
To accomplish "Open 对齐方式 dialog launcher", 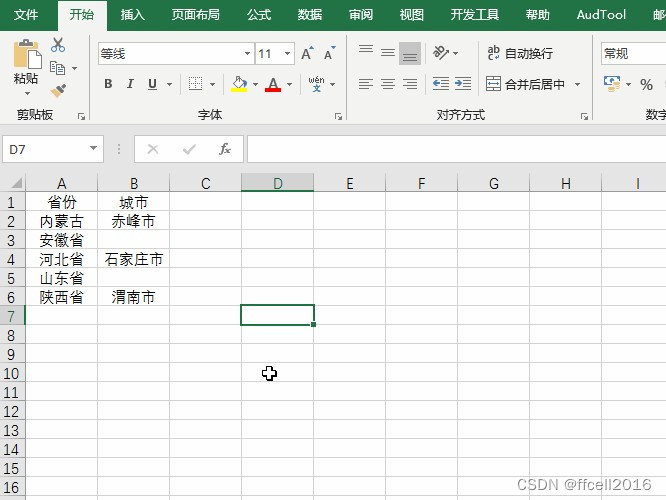I will pyautogui.click(x=584, y=116).
